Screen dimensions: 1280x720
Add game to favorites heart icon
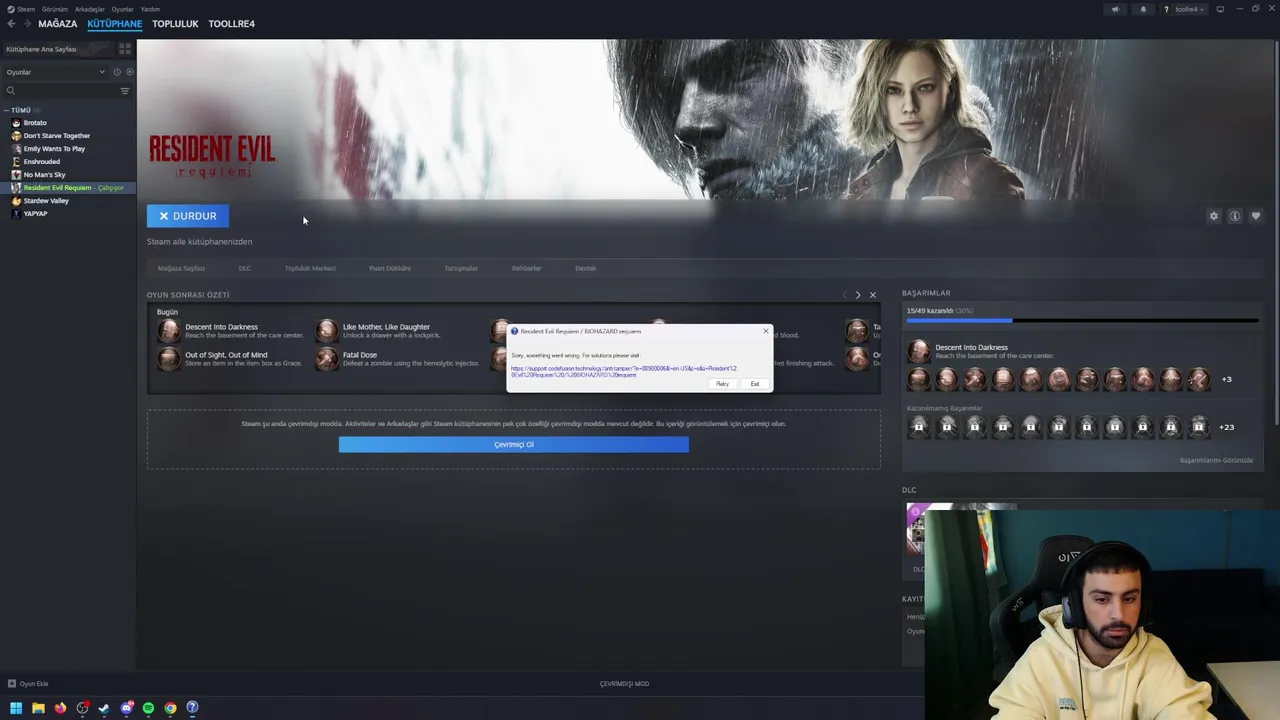[x=1256, y=216]
